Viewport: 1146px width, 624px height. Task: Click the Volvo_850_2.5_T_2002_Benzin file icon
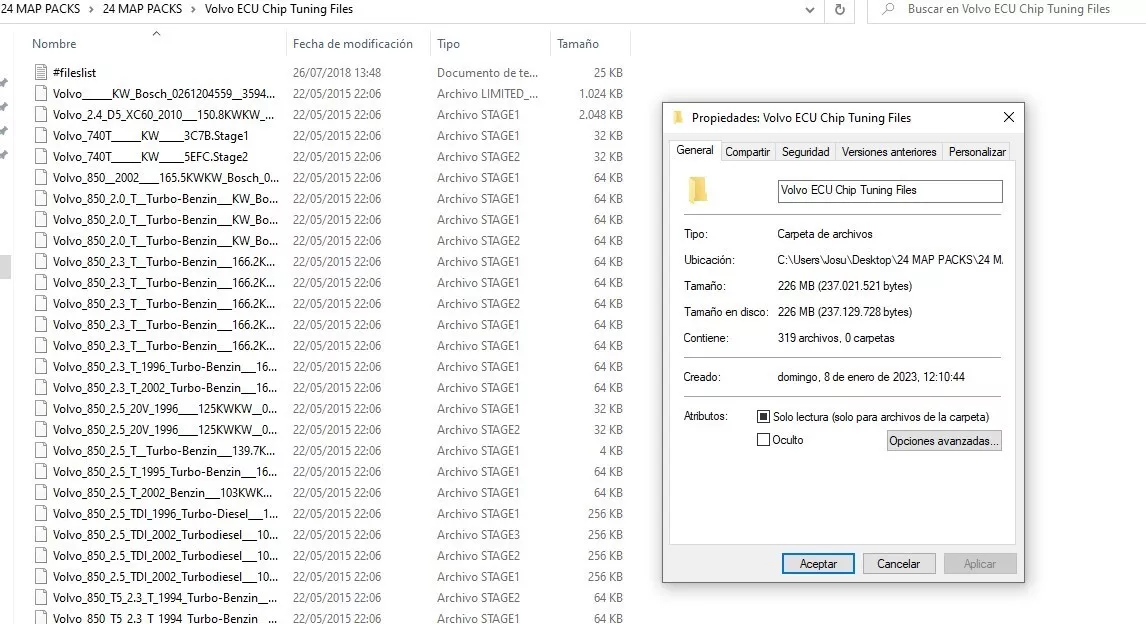41,493
